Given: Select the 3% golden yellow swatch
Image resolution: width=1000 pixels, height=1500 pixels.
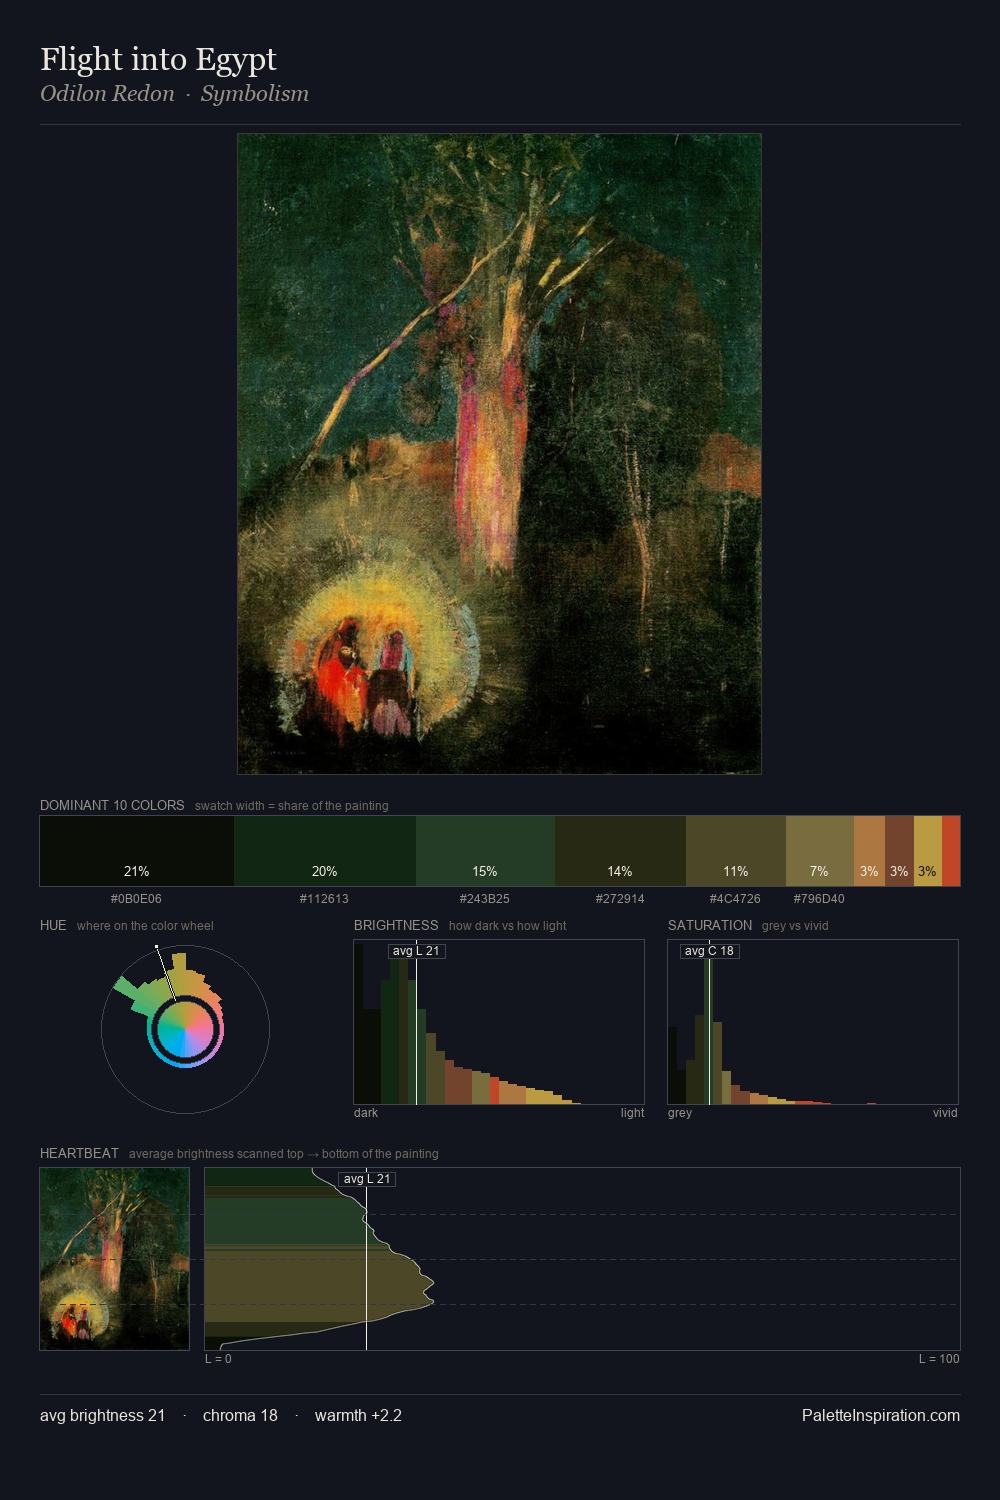Looking at the screenshot, I should [928, 851].
